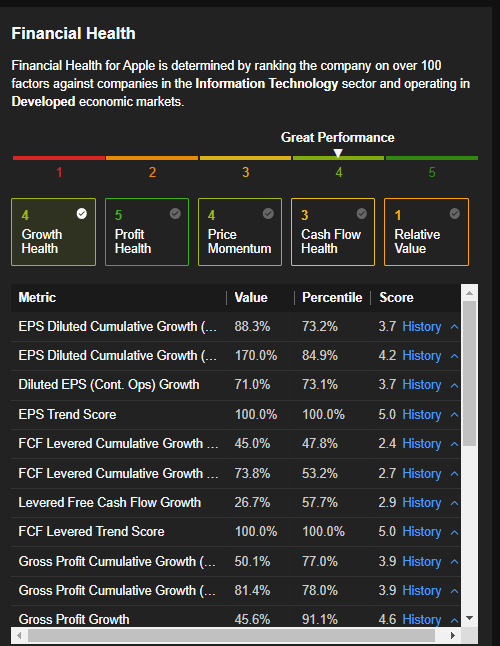
Task: Click the white performance marker triangle
Action: pos(338,153)
